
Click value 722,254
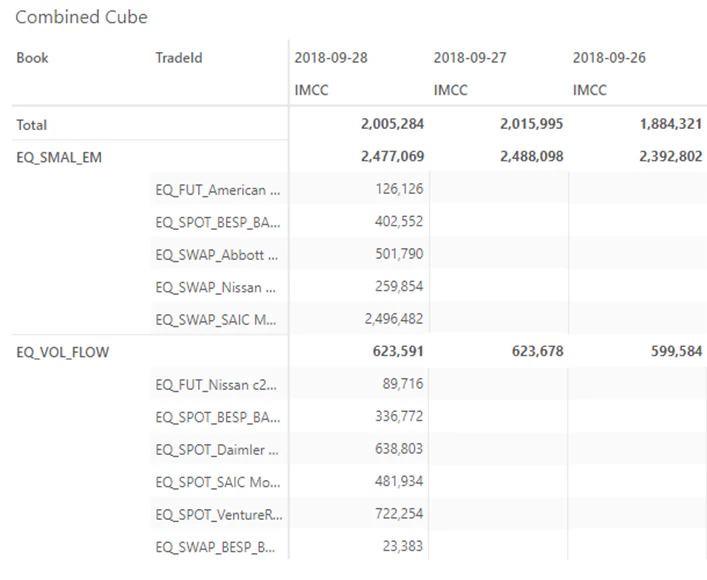coord(399,513)
